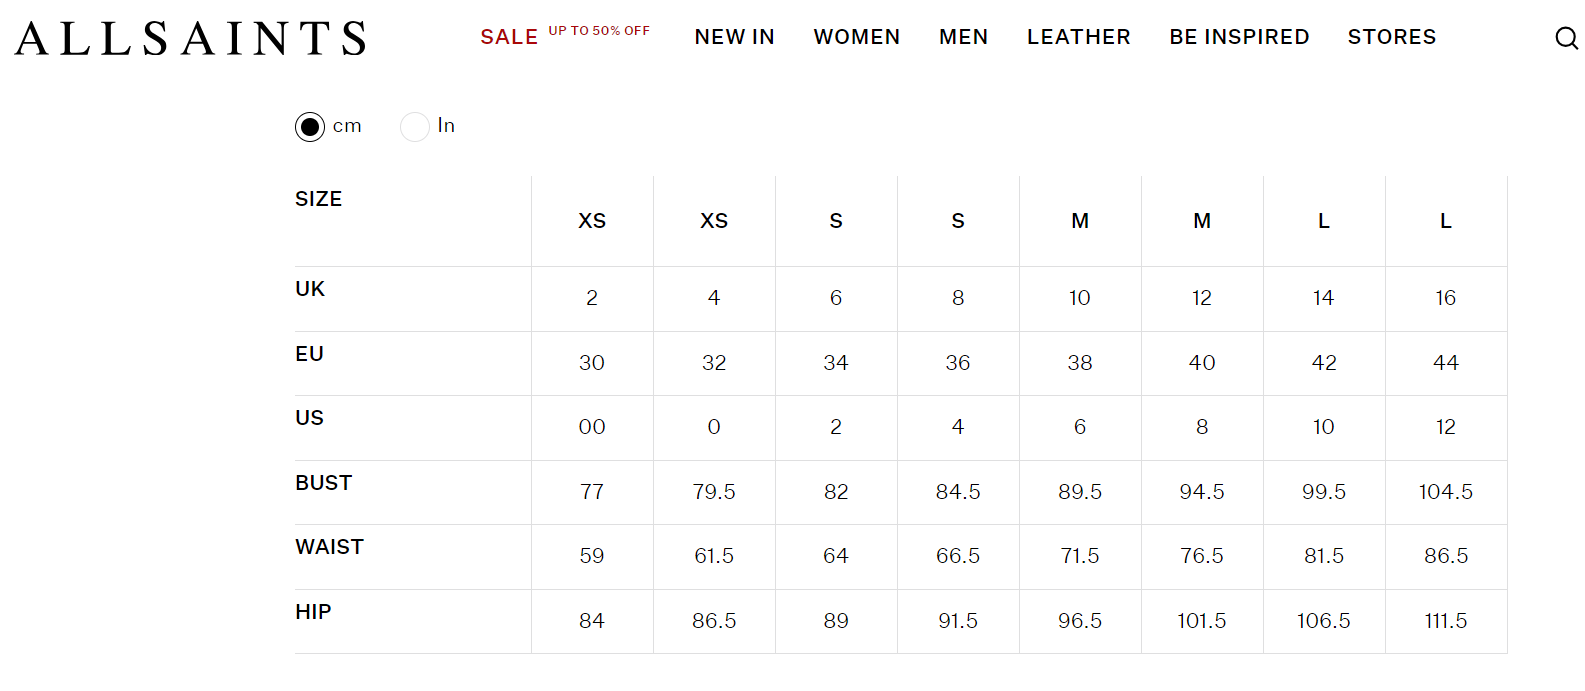This screenshot has width=1585, height=691.
Task: Open the MEN menu
Action: (963, 37)
